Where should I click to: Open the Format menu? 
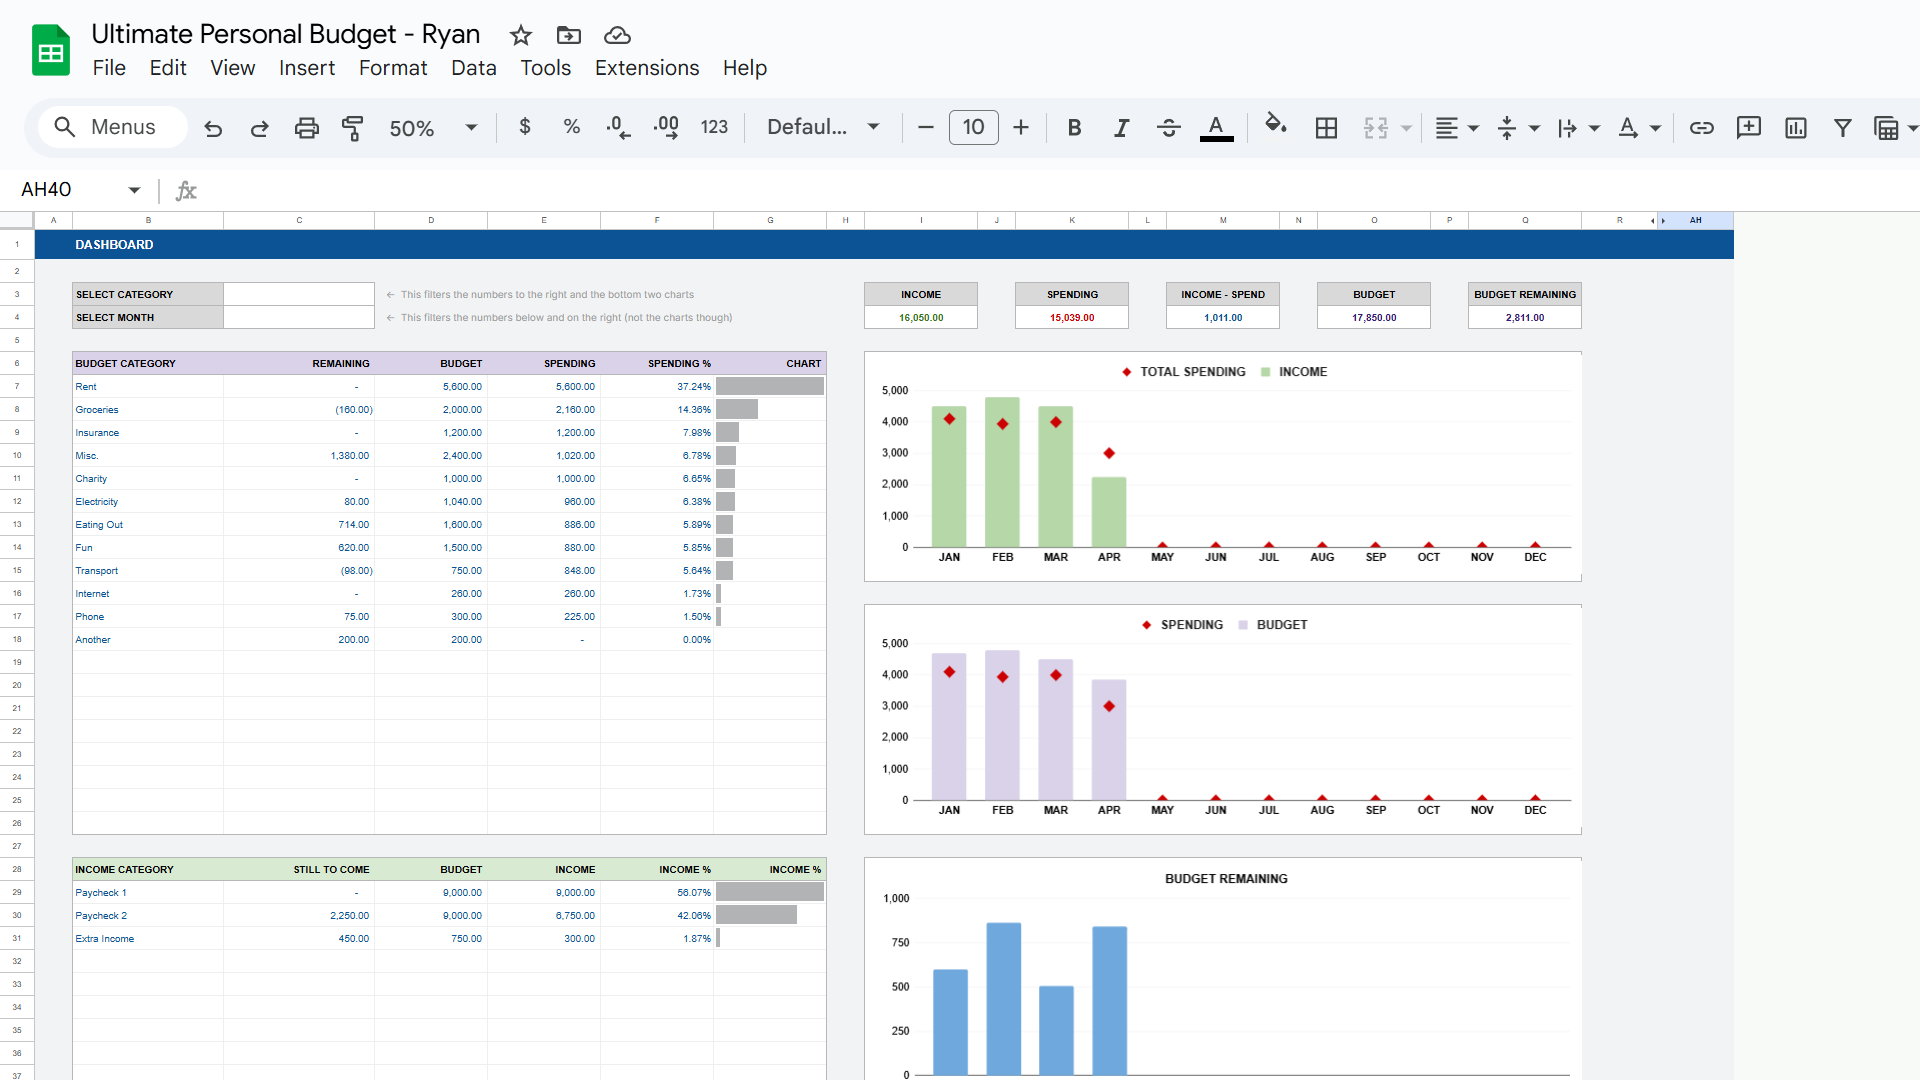pos(392,68)
